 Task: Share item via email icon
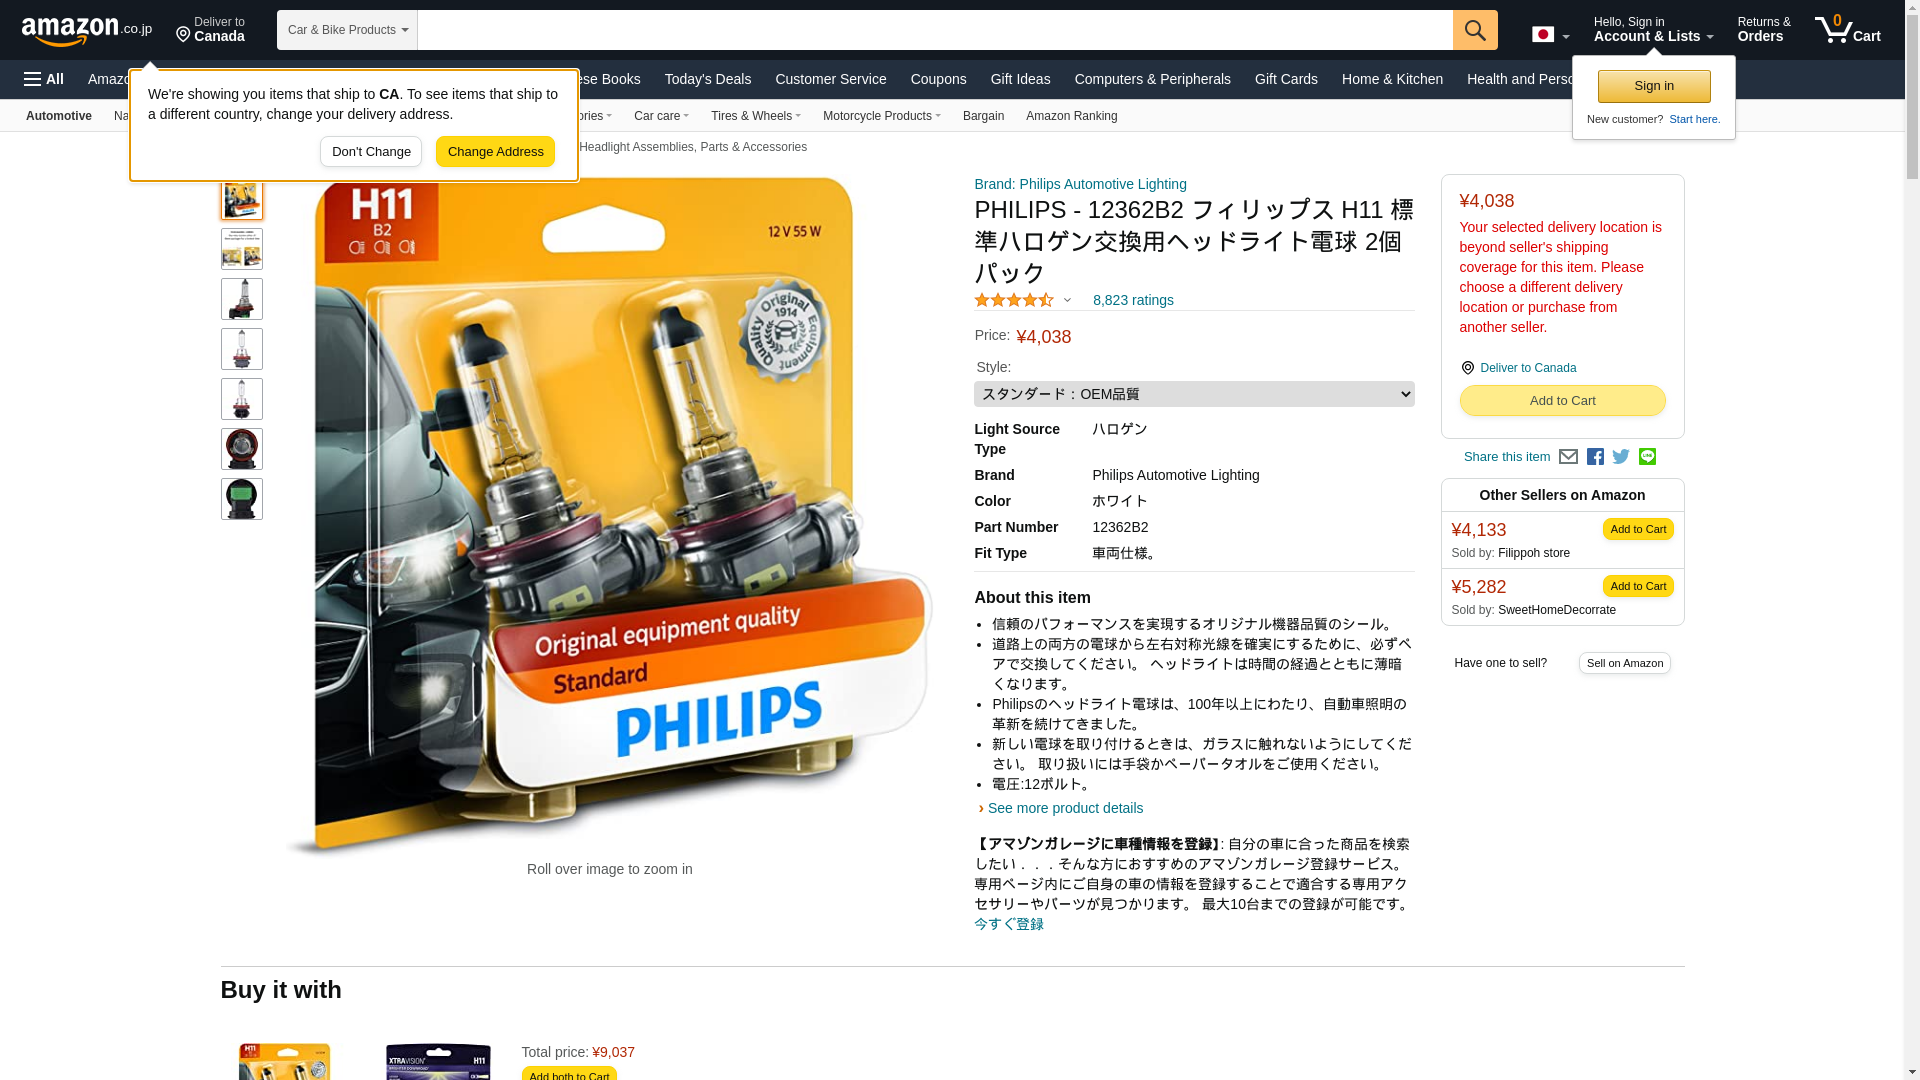pyautogui.click(x=1568, y=457)
